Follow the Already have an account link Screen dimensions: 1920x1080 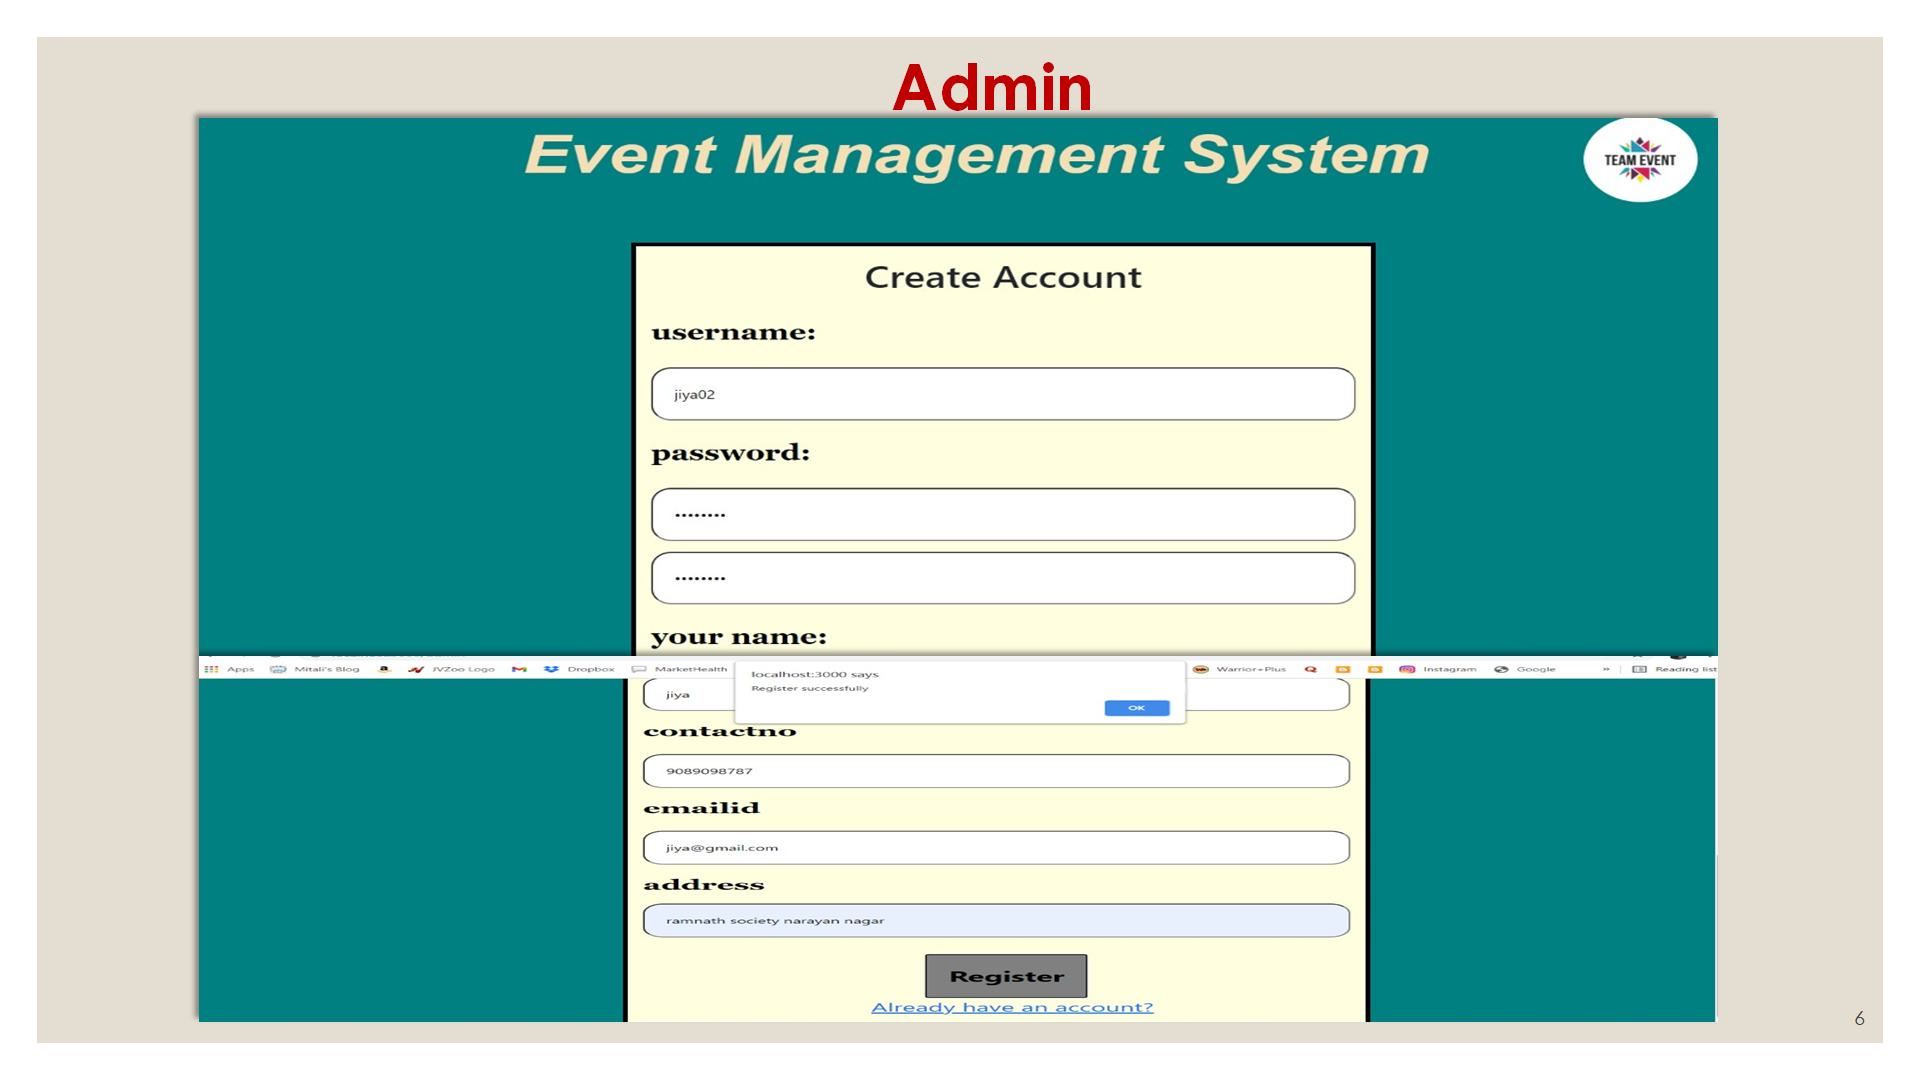point(1012,1007)
